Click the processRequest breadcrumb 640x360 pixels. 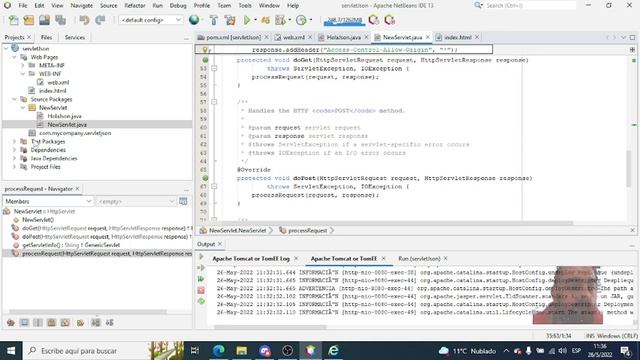307,231
